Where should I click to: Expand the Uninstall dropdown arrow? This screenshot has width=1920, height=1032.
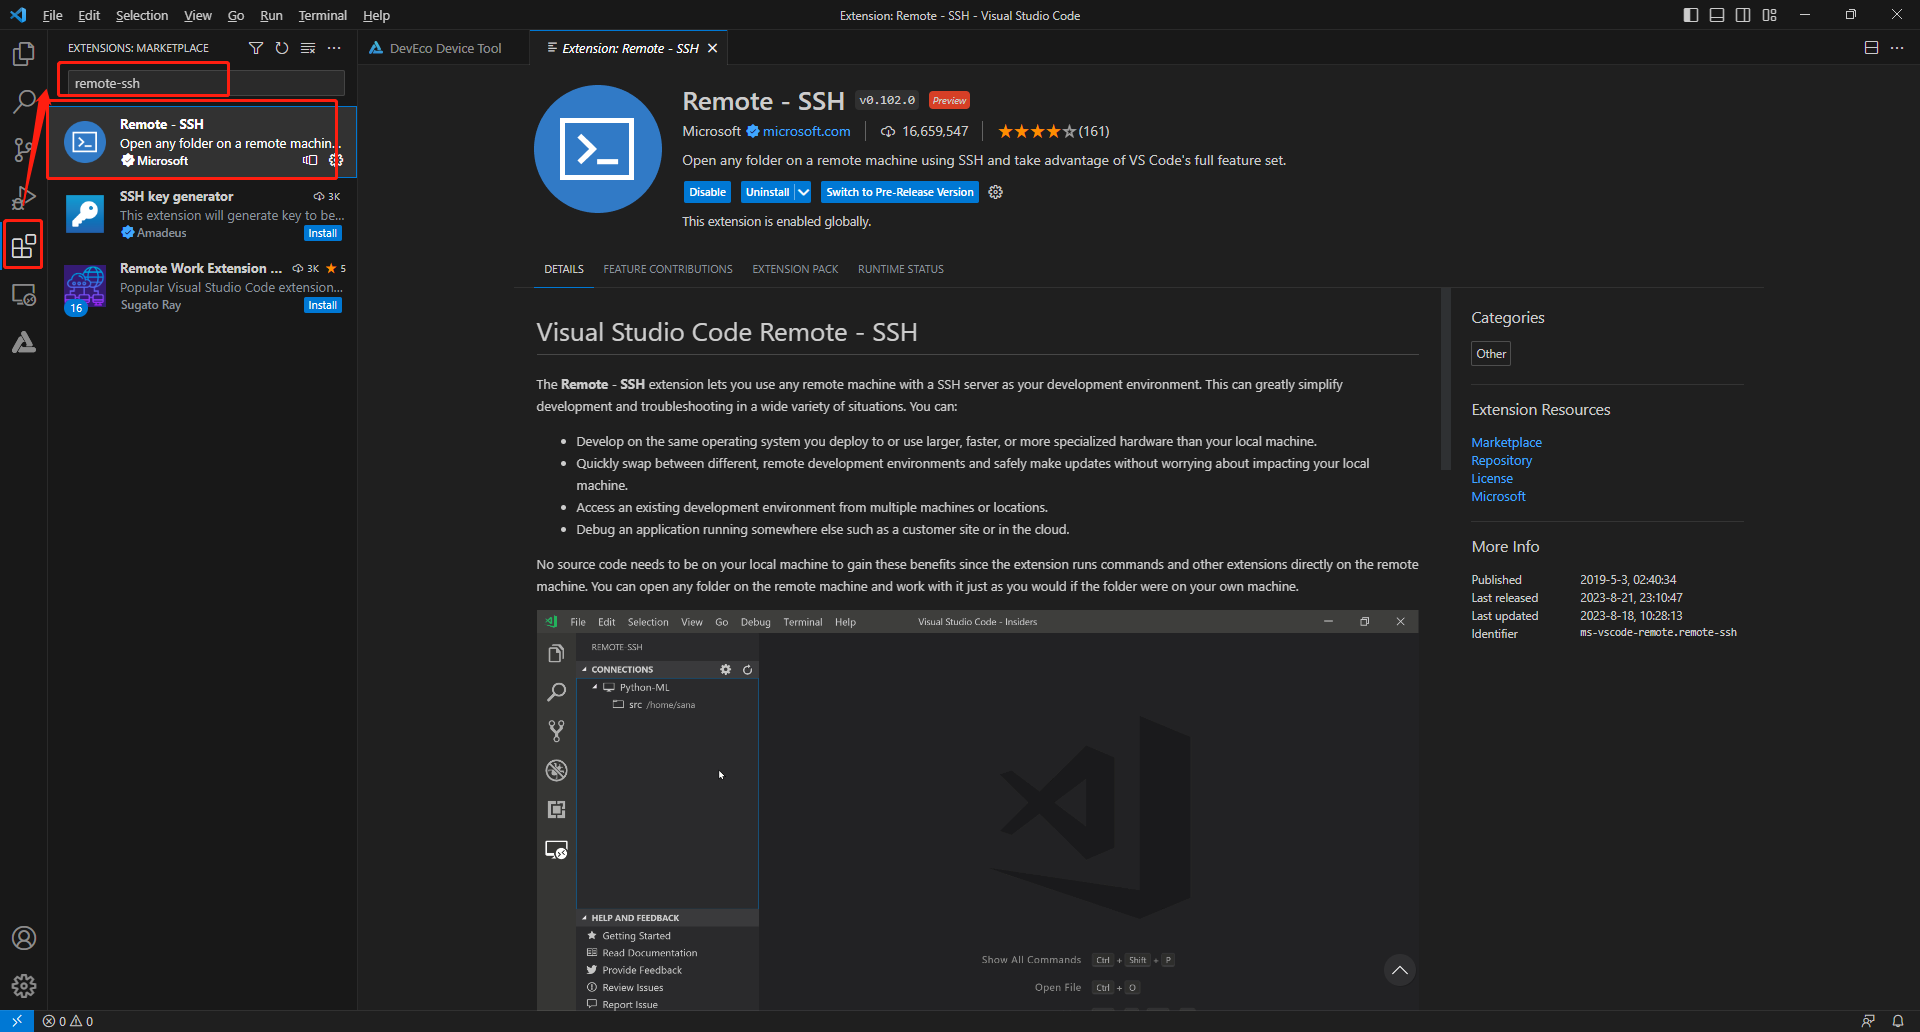click(x=804, y=192)
